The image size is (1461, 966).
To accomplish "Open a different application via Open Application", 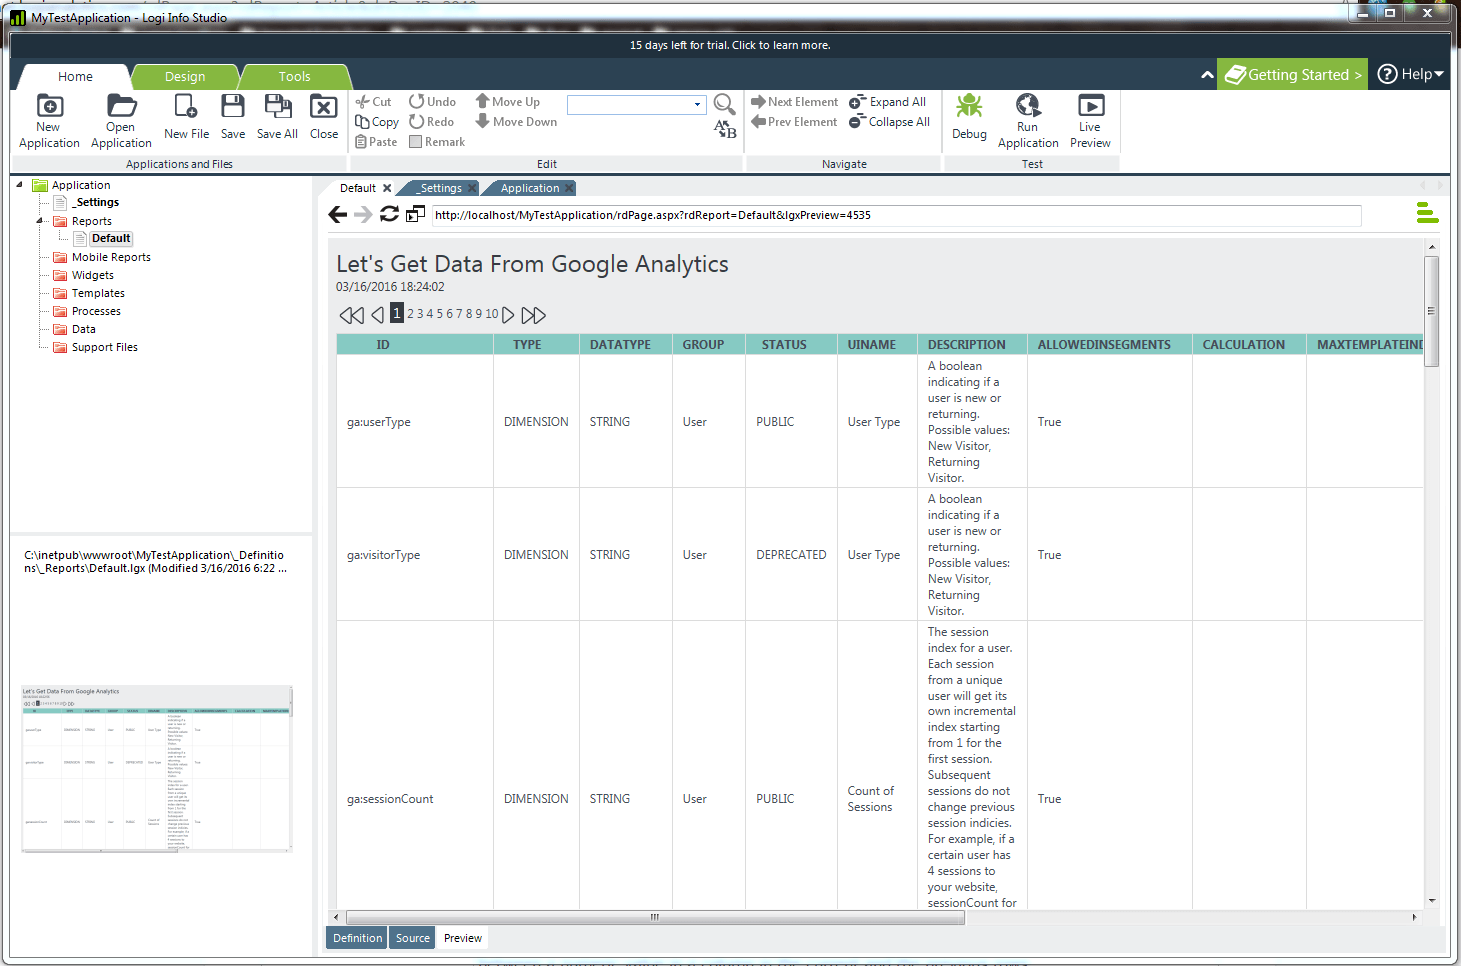I will pos(120,118).
